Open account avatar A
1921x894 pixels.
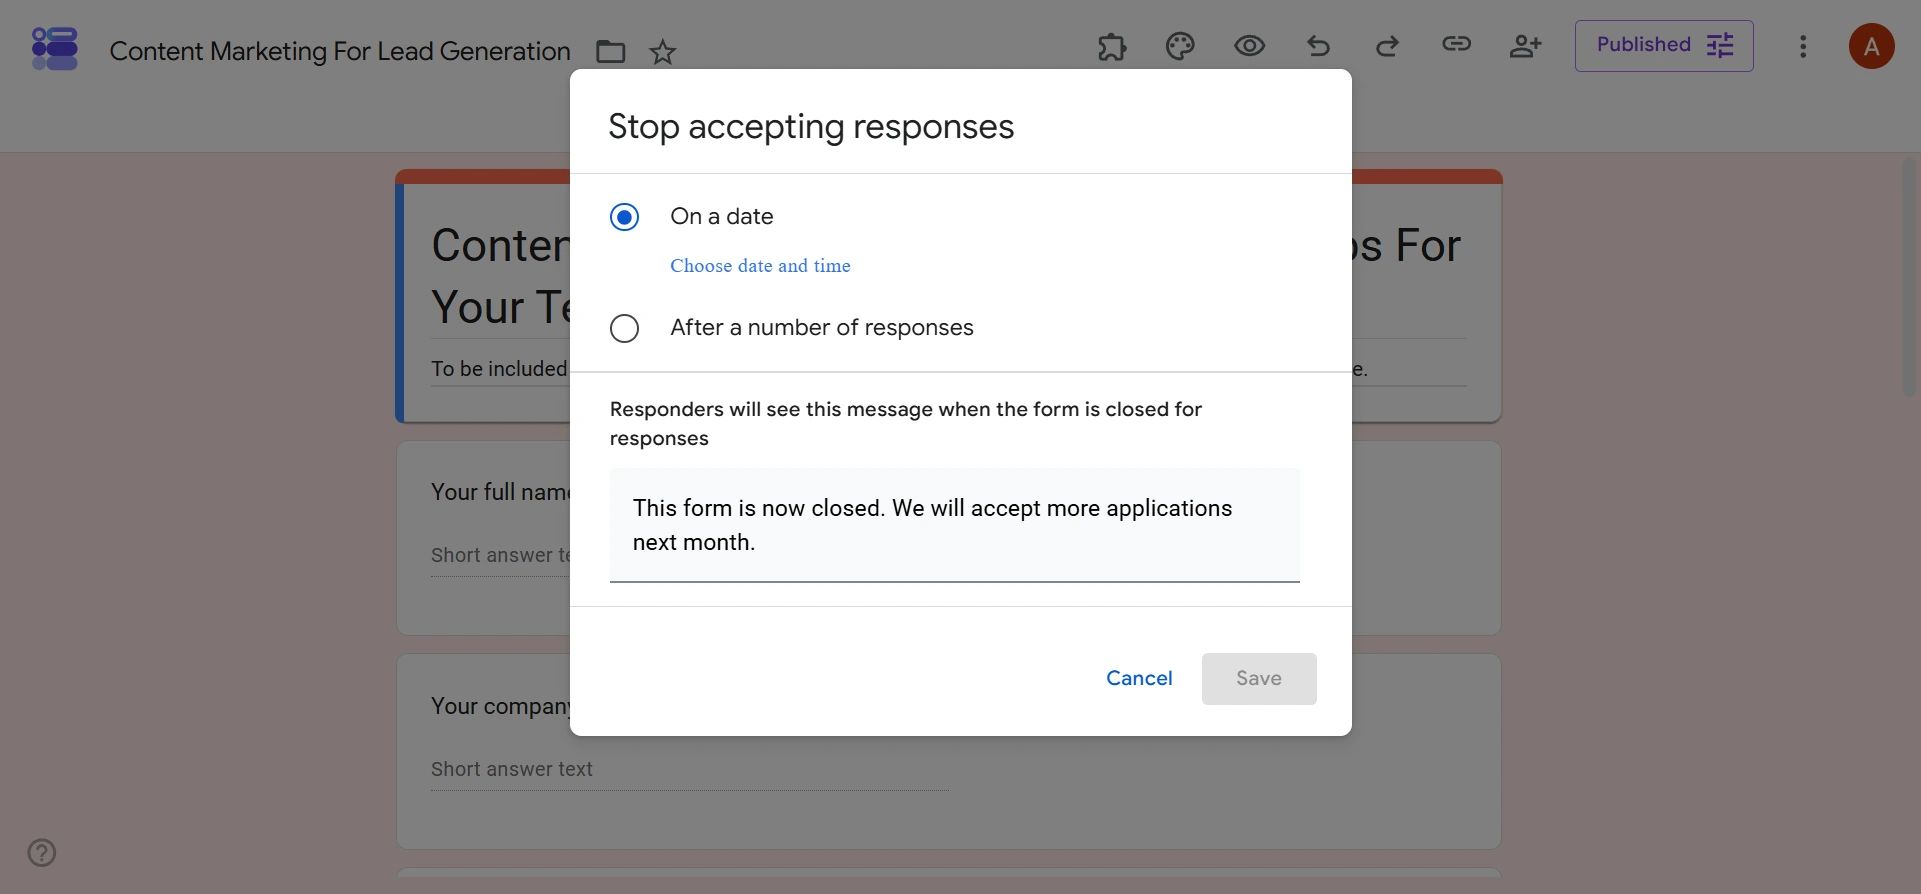pyautogui.click(x=1871, y=46)
